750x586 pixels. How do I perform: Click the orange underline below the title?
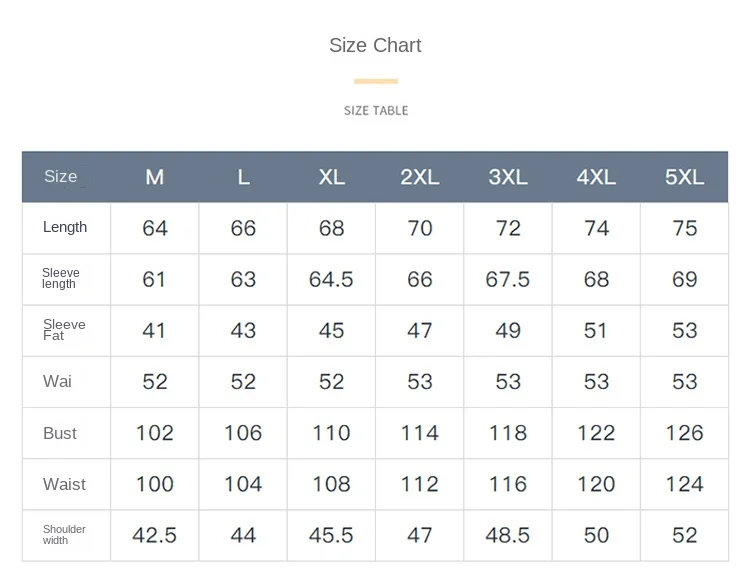click(376, 81)
